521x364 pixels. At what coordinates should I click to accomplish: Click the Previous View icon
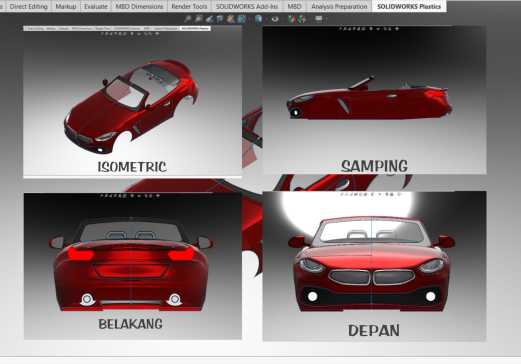pyautogui.click(x=209, y=19)
